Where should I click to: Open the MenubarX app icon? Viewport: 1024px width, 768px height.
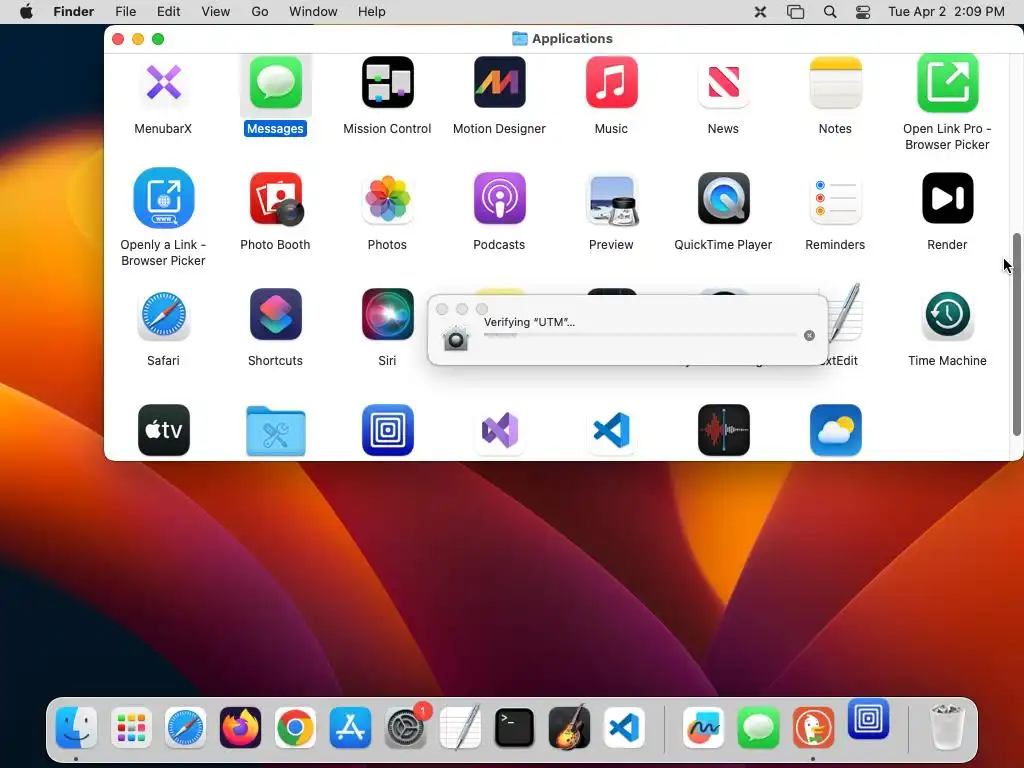163,83
